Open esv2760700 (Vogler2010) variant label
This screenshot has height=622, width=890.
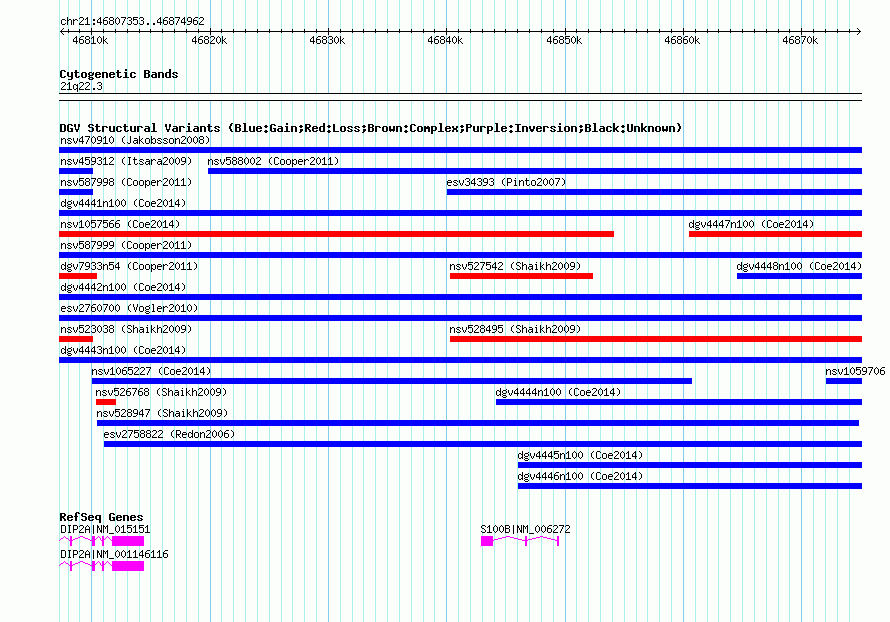click(129, 308)
